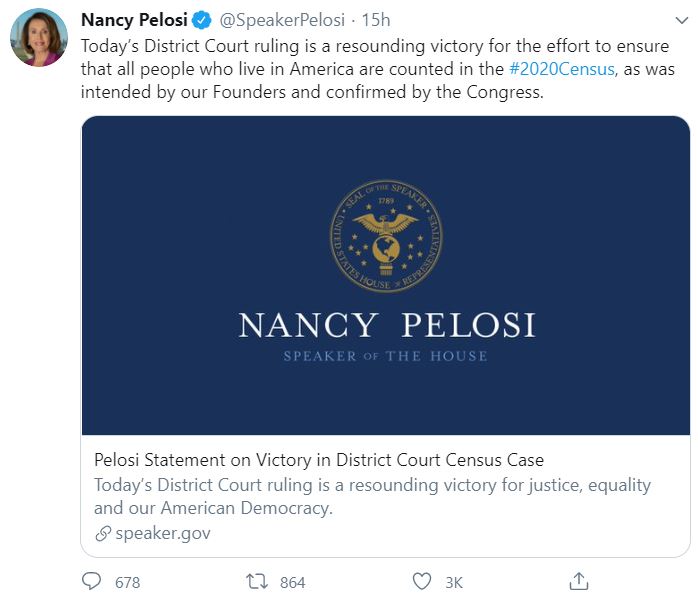Image resolution: width=698 pixels, height=600 pixels.
Task: Open the Pelosi Statement card headline
Action: point(319,460)
